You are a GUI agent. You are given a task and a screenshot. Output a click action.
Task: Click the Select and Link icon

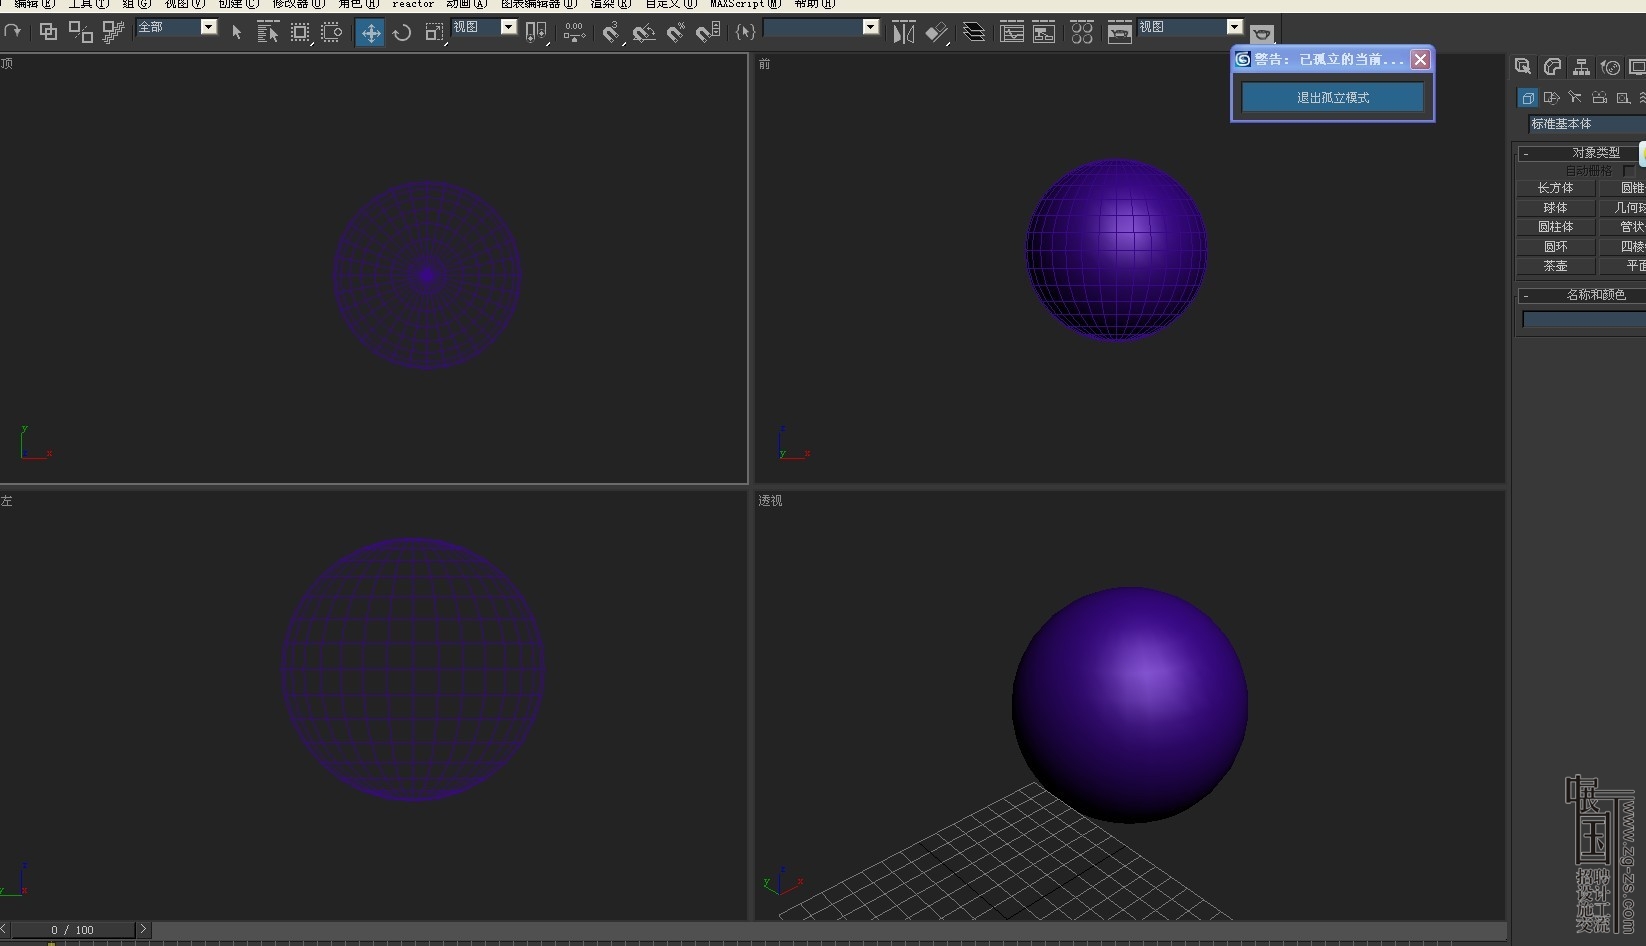click(48, 32)
